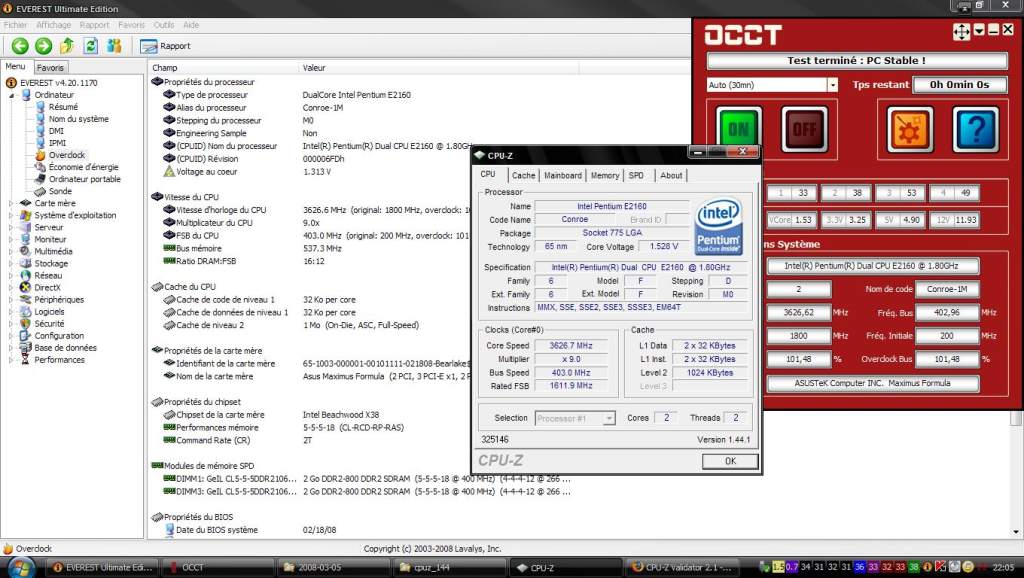Open CPU-Z Validator from the taskbar
Screen dimensions: 1024x578
click(682, 568)
